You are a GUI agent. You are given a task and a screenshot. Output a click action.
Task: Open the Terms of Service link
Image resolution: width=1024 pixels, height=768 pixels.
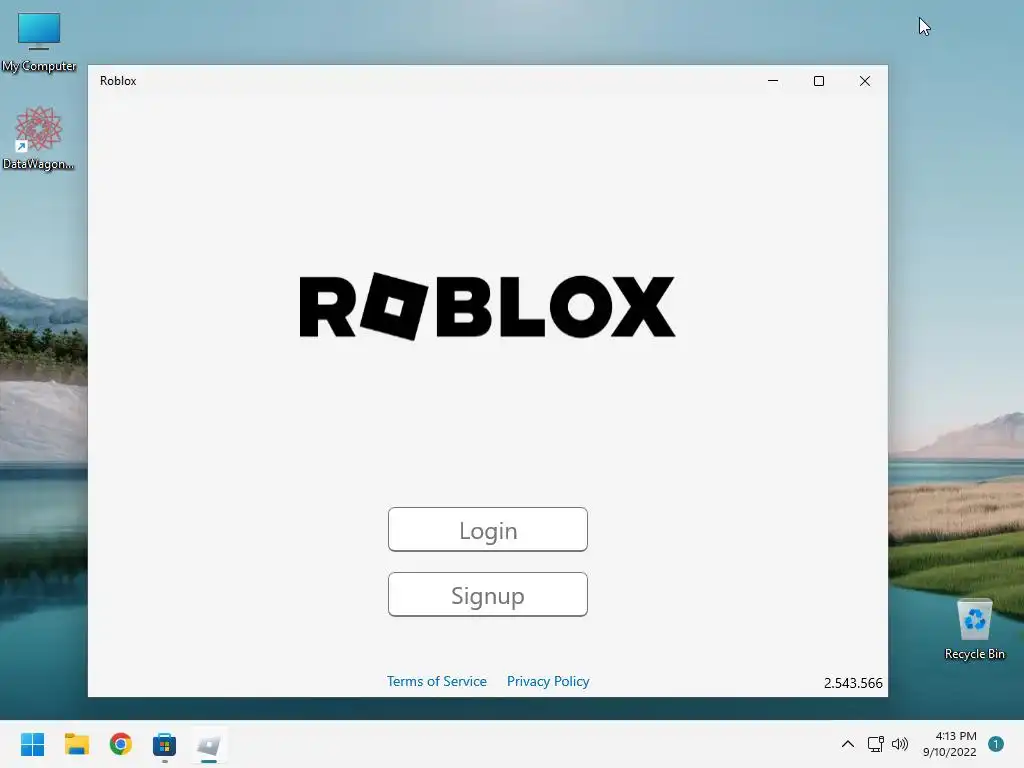[437, 681]
